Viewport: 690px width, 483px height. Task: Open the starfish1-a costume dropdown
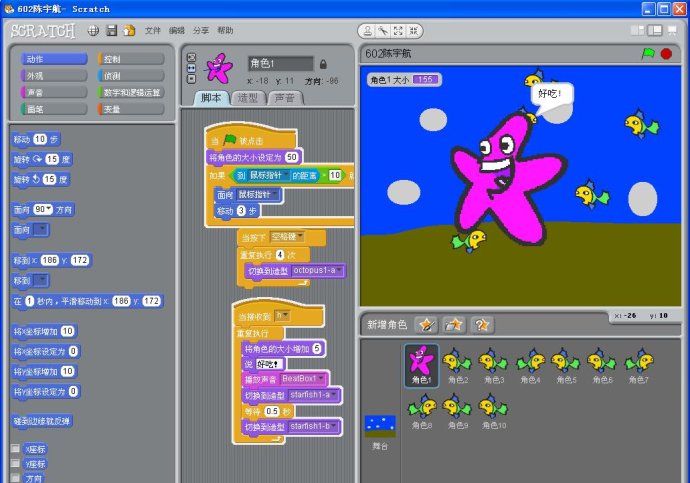(334, 395)
